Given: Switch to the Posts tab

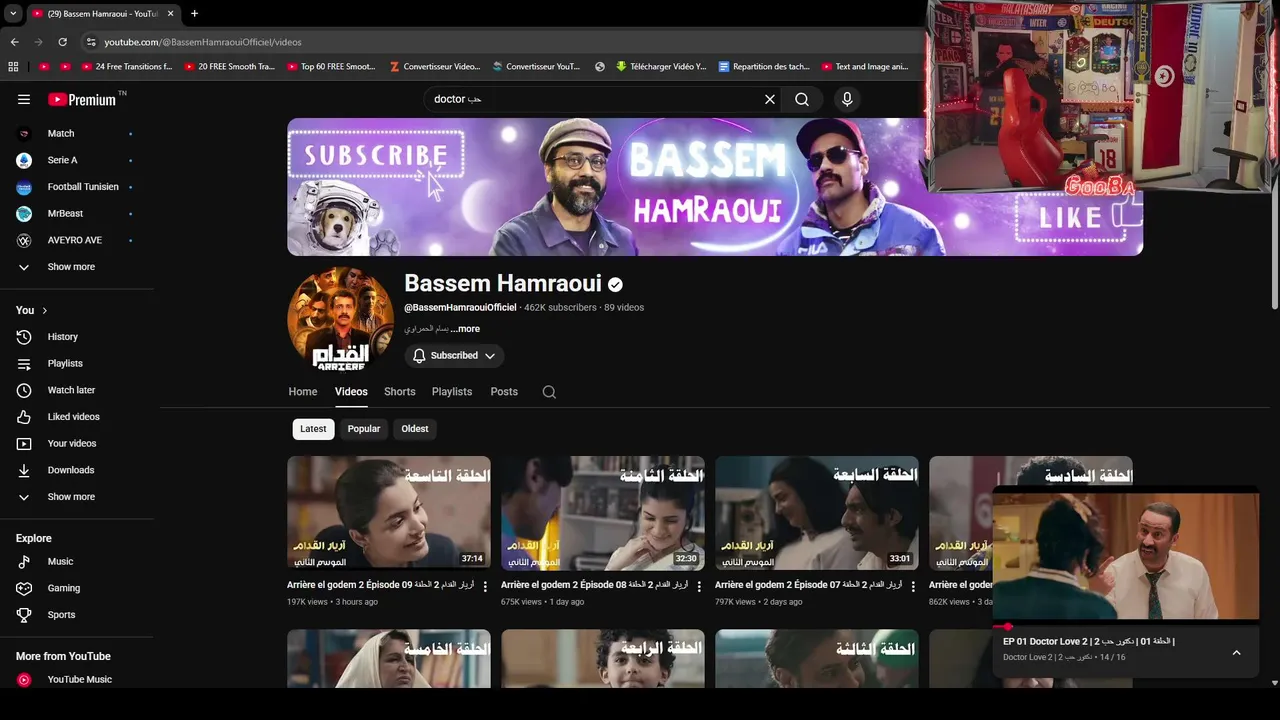Looking at the screenshot, I should (504, 392).
